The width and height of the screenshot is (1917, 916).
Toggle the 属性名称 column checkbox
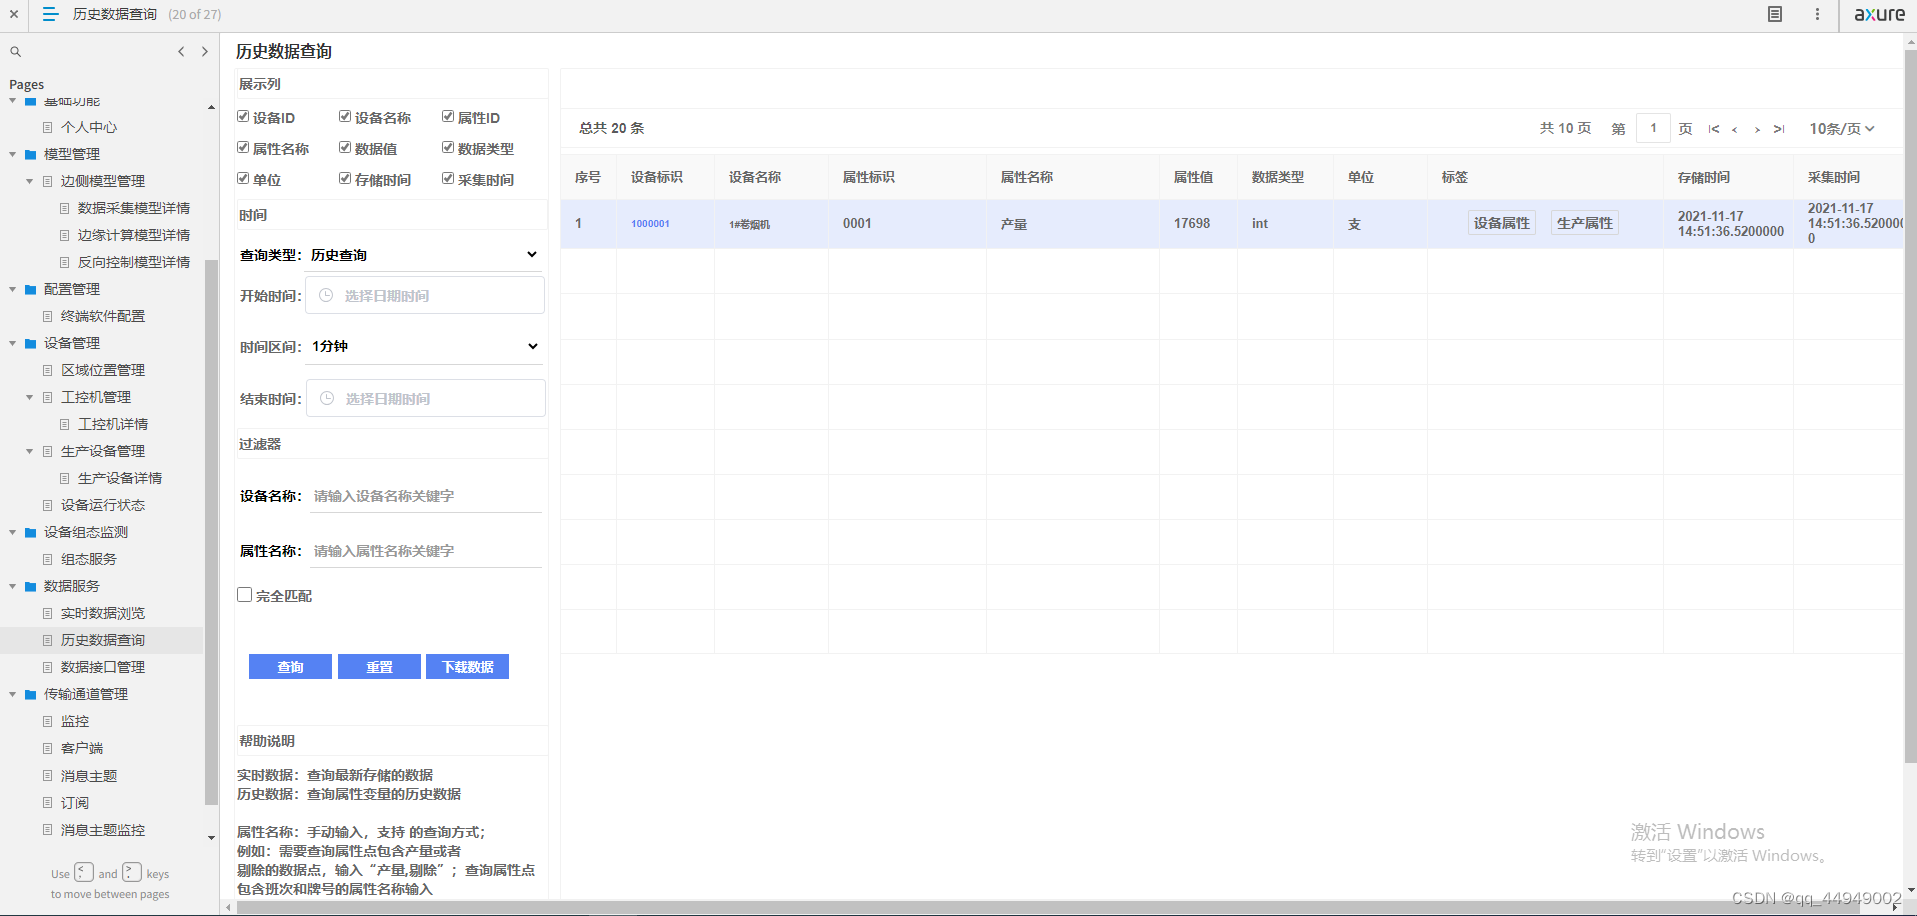tap(243, 148)
